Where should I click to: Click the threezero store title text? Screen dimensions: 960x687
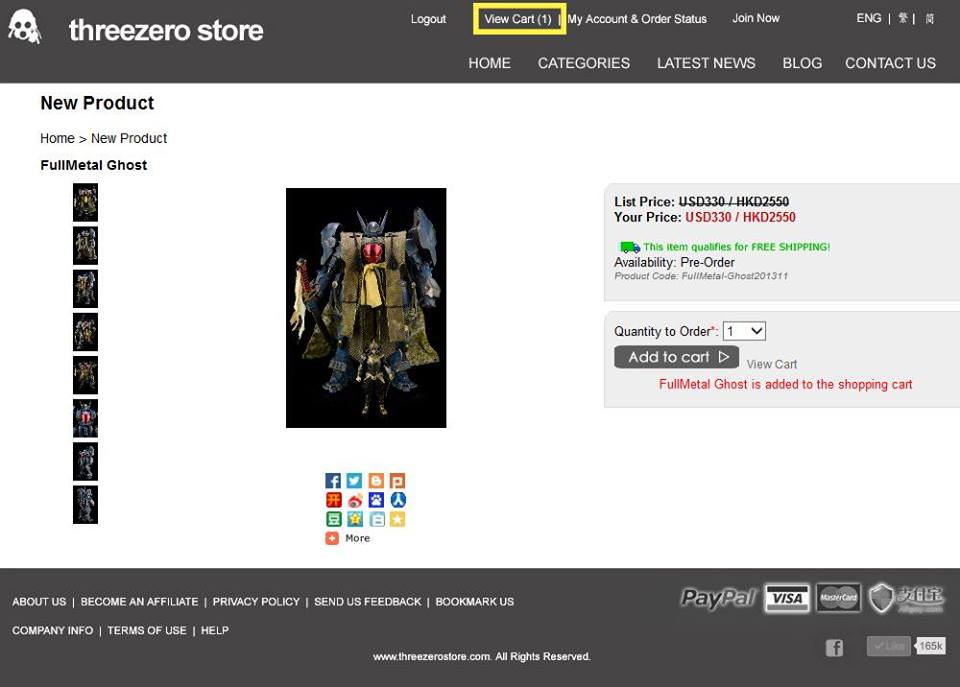[166, 30]
